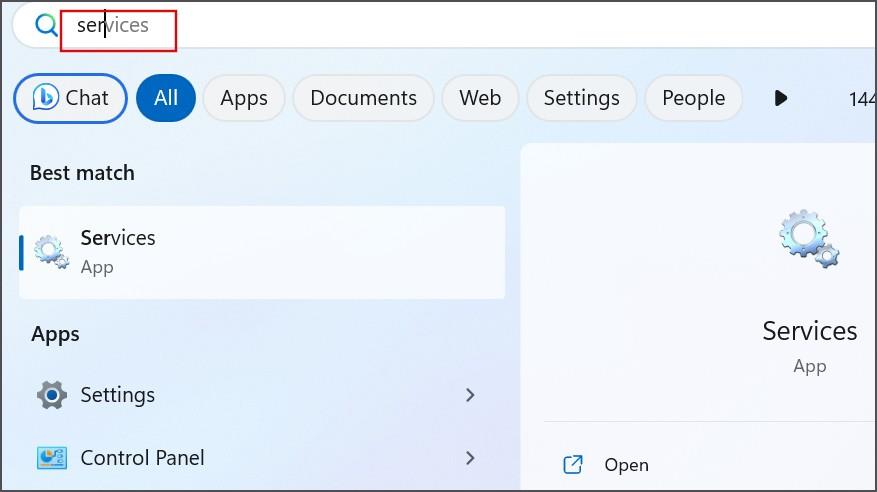Viewport: 877px width, 492px height.
Task: Click Open in the preview pane
Action: pyautogui.click(x=626, y=465)
